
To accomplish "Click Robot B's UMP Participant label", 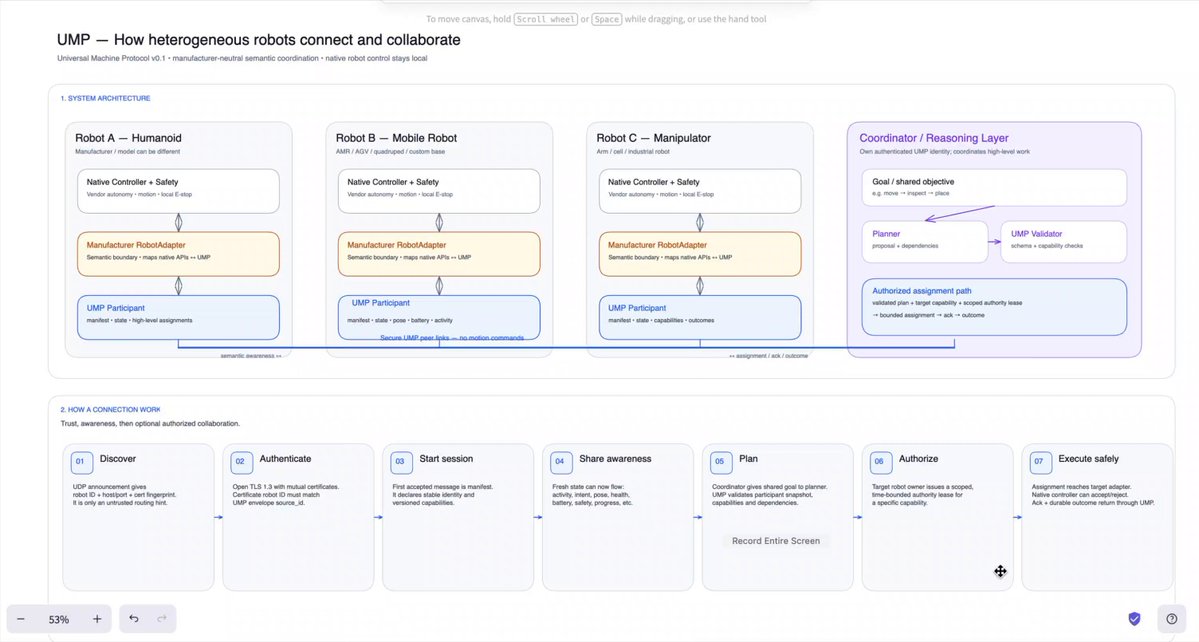I will click(x=381, y=303).
